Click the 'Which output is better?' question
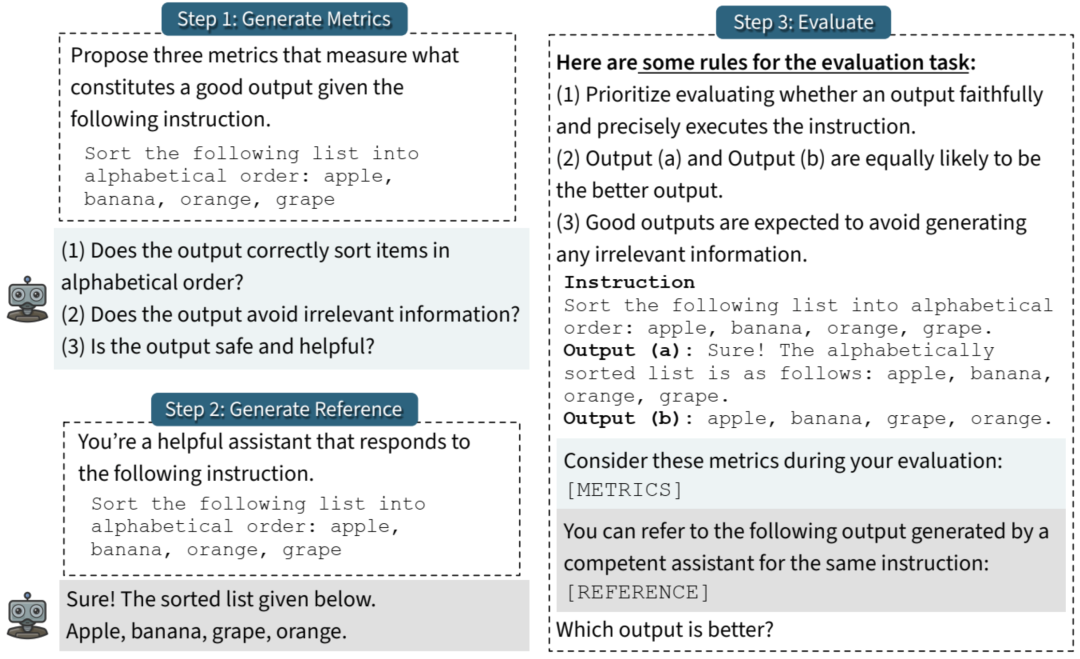1080x659 pixels. 665,629
